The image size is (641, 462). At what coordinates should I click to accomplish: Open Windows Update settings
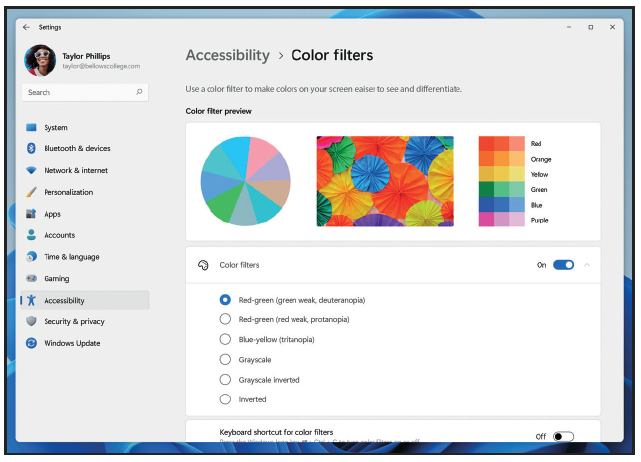tap(85, 343)
